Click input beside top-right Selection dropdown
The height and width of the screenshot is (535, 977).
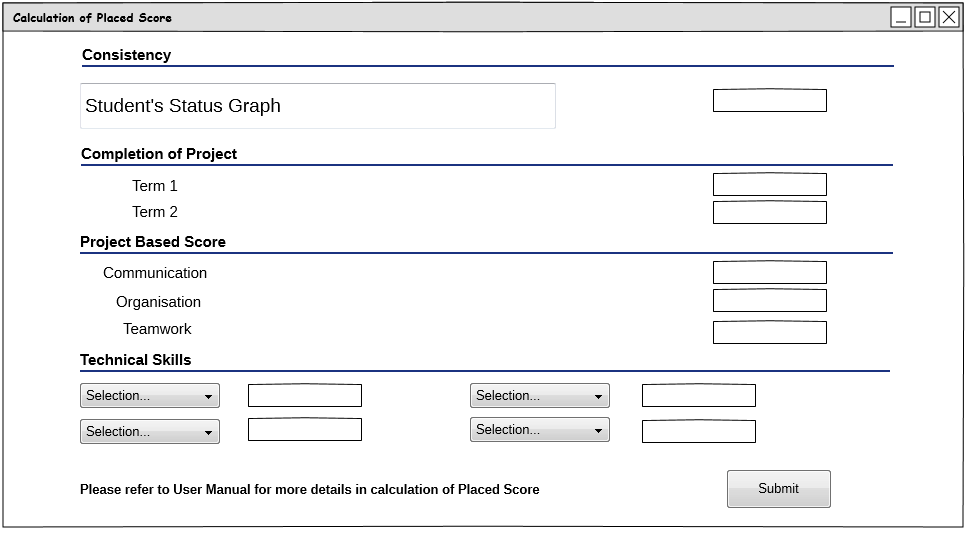(x=698, y=395)
